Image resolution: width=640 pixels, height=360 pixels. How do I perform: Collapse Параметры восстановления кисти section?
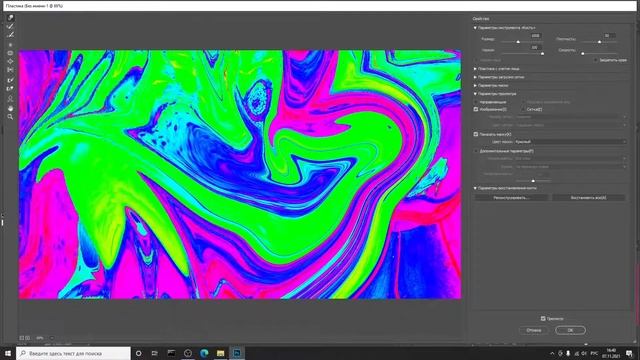(x=475, y=188)
